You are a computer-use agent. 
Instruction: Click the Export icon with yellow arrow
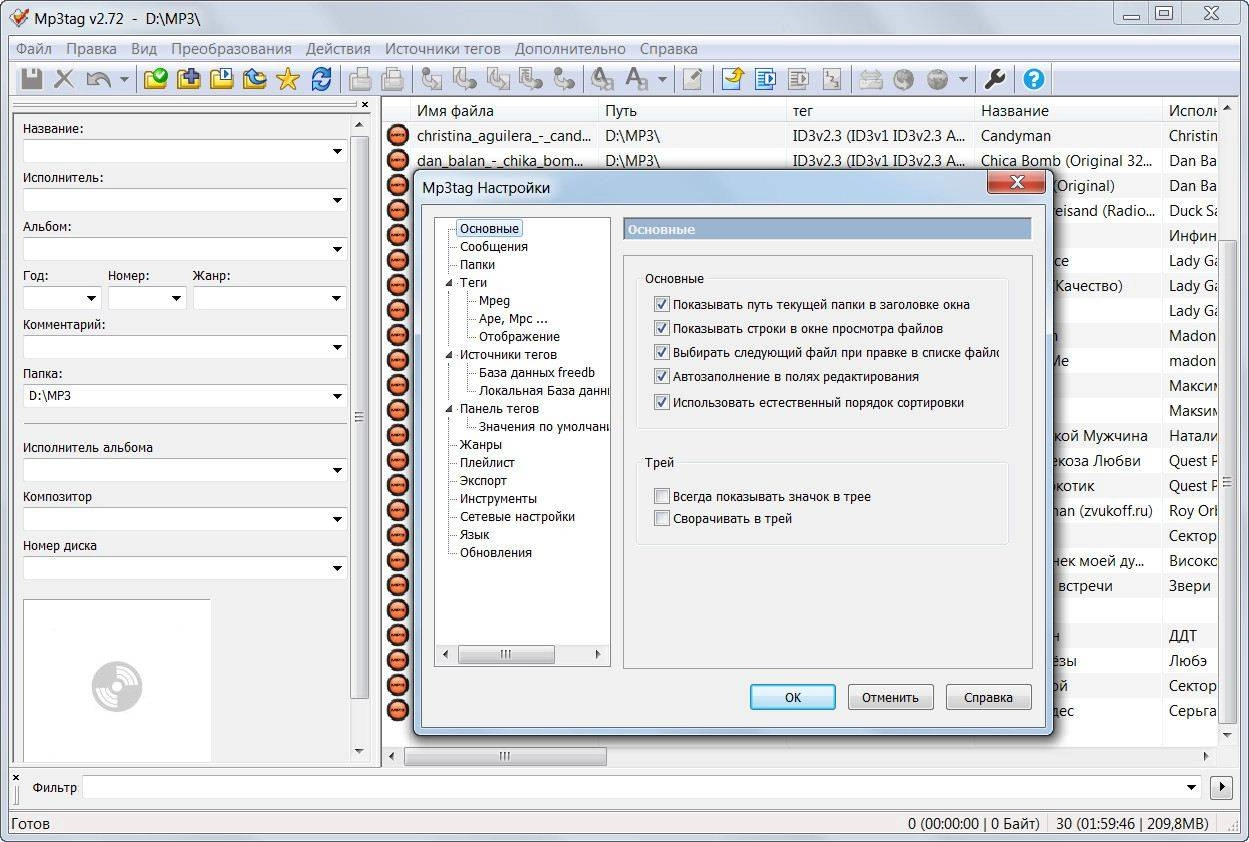[x=733, y=79]
